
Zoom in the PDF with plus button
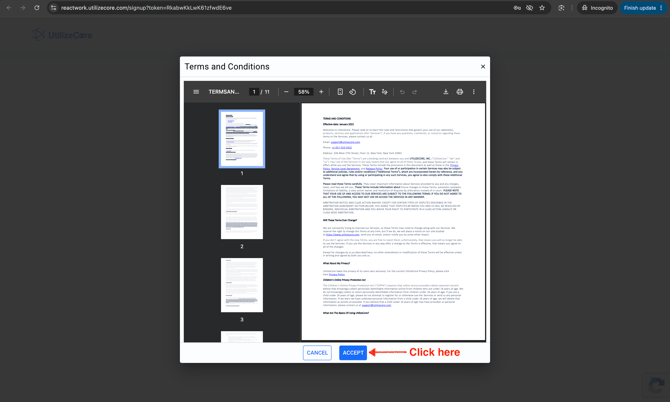(x=321, y=92)
